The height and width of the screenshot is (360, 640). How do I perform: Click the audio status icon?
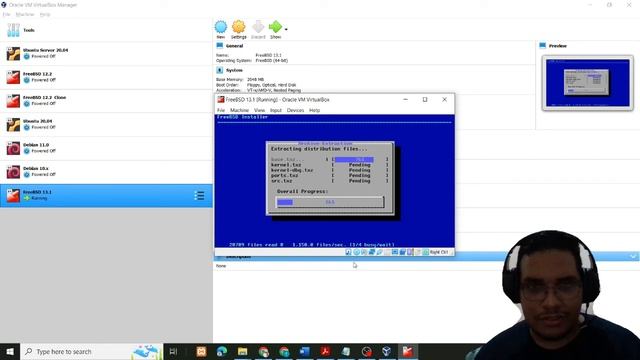click(x=364, y=252)
